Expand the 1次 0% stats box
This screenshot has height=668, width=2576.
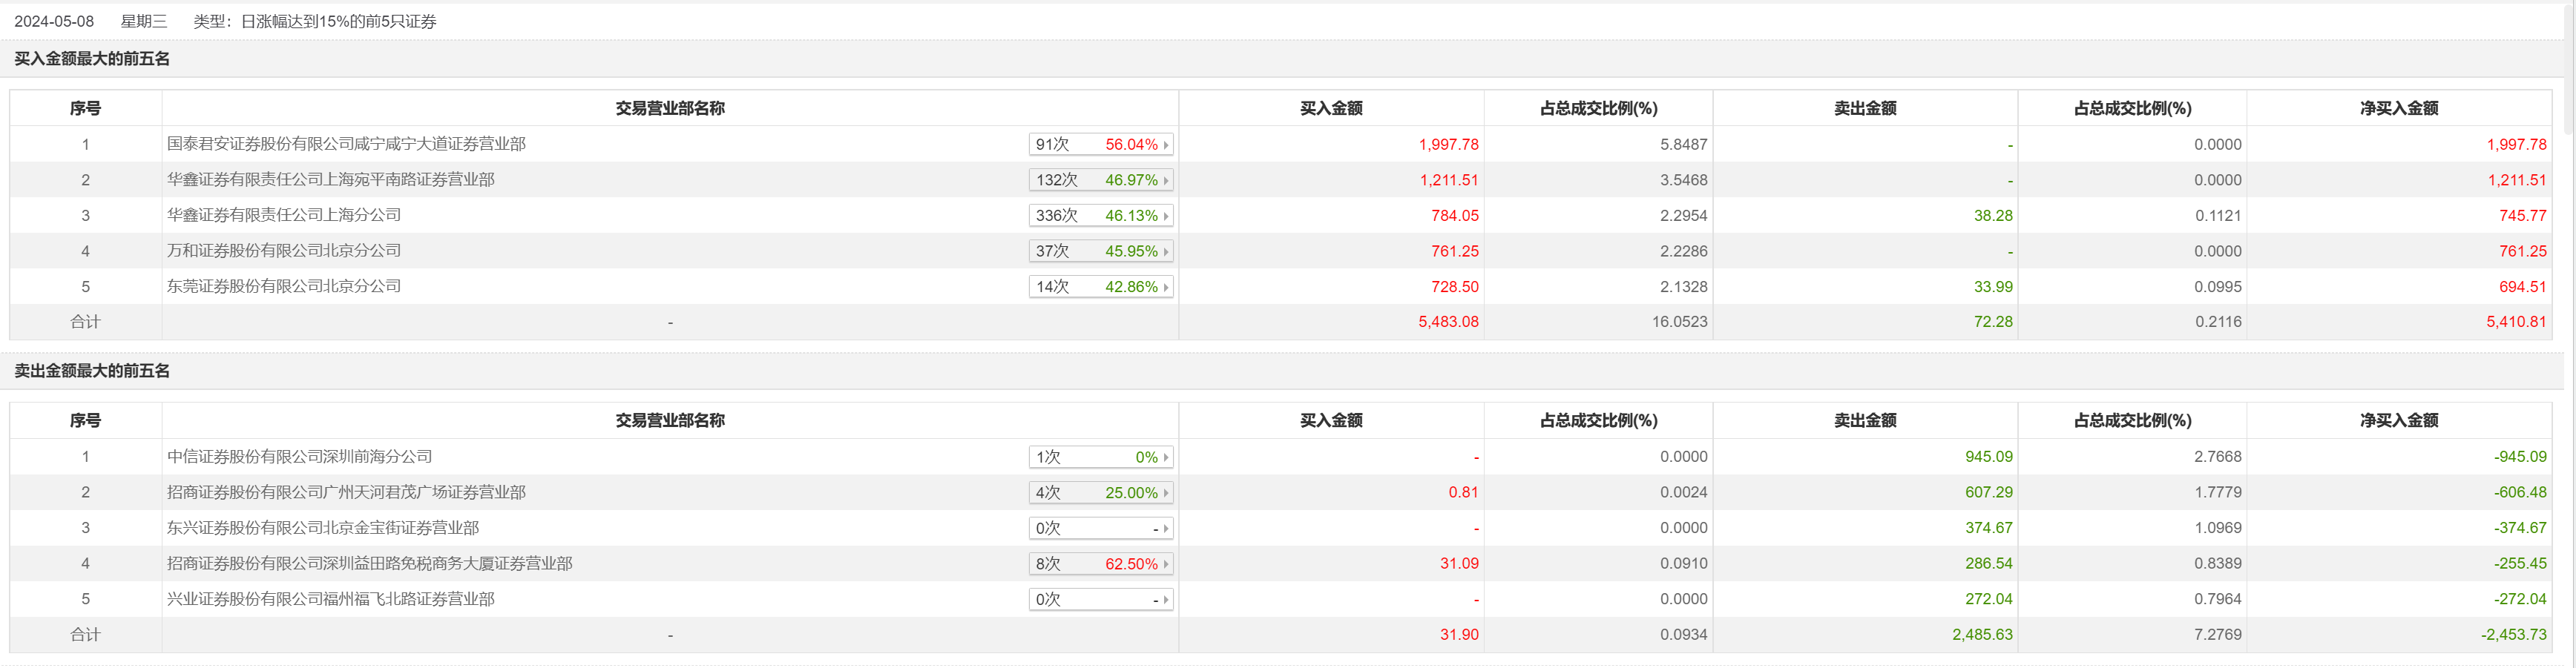(1100, 457)
